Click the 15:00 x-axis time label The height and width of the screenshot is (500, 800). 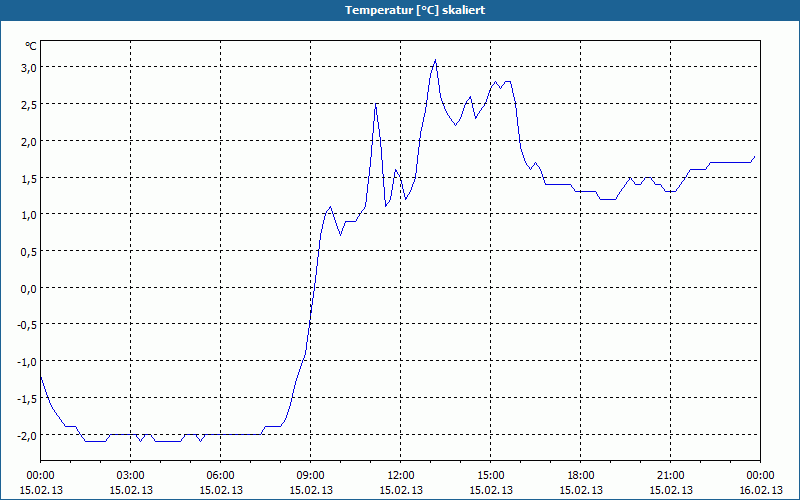pyautogui.click(x=490, y=476)
